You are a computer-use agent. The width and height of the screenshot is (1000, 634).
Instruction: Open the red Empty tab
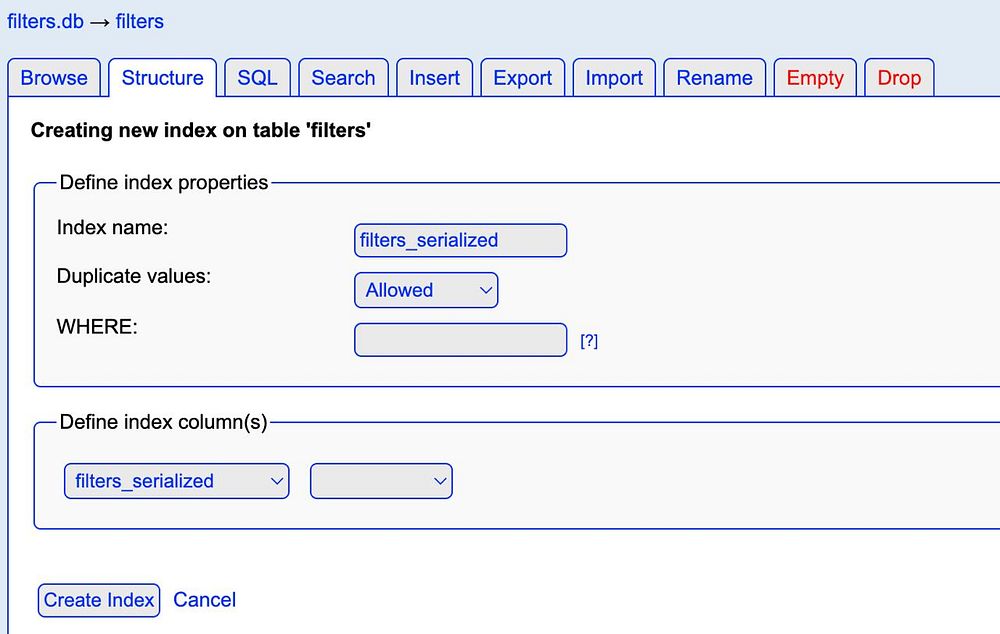[815, 78]
